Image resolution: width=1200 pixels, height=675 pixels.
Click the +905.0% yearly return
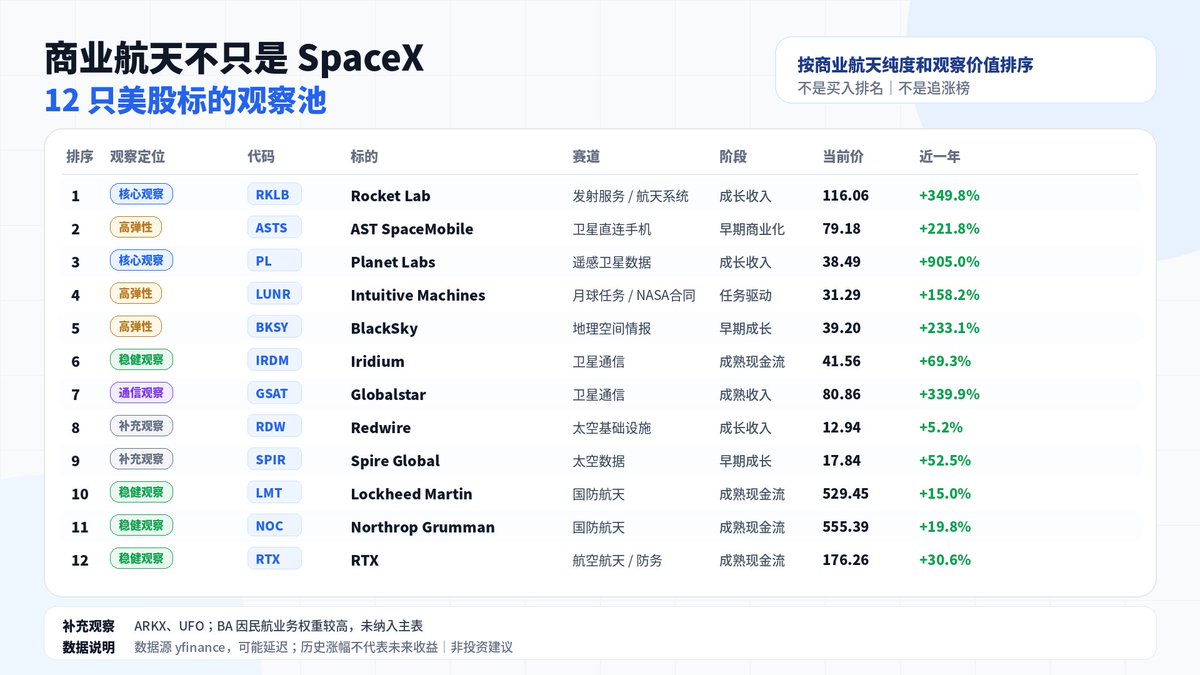[949, 262]
